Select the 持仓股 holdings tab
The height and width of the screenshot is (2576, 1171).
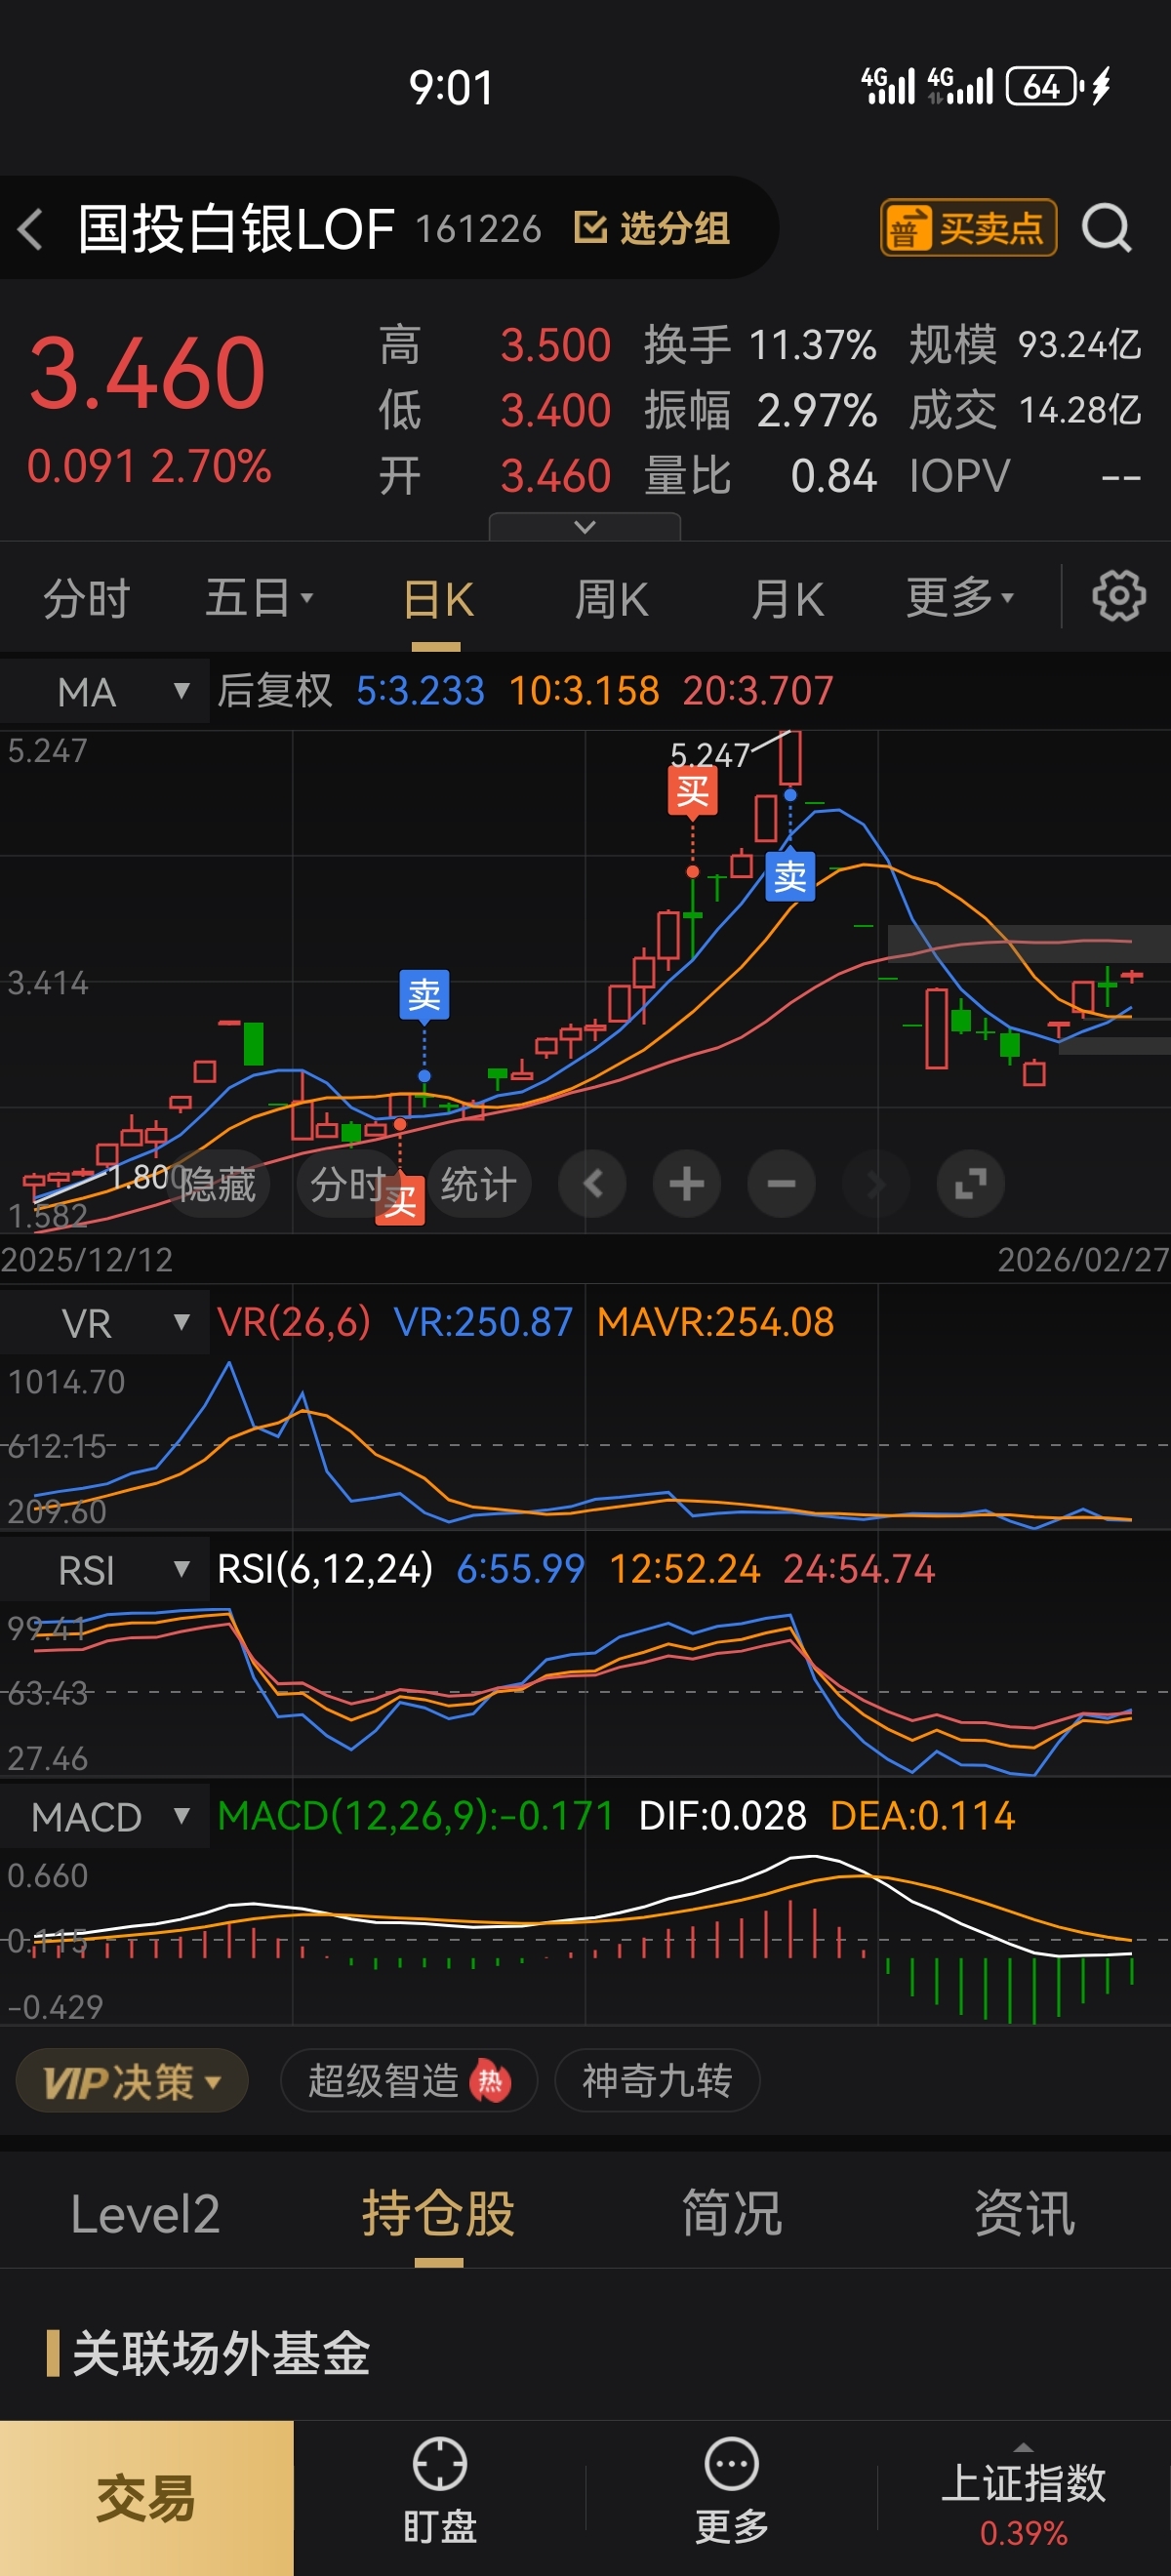[x=438, y=2214]
